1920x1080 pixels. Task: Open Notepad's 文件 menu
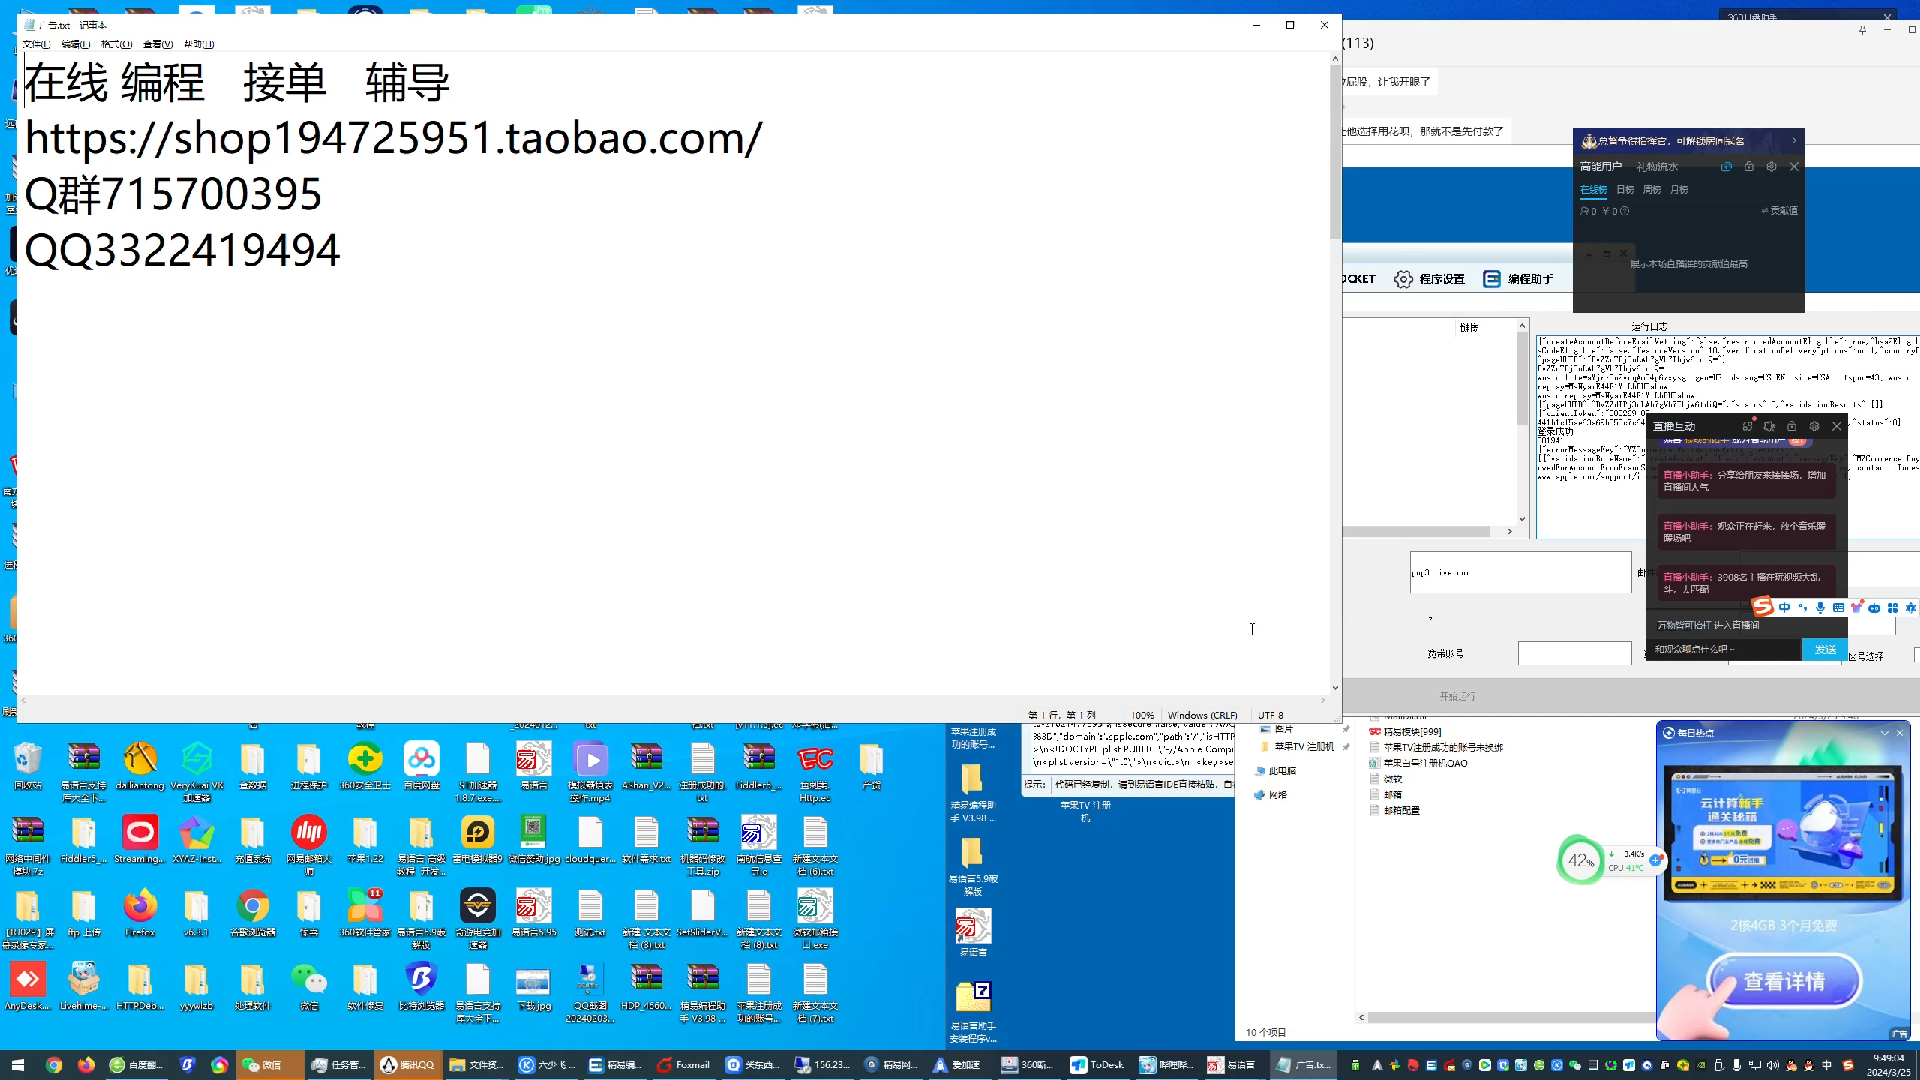(36, 44)
